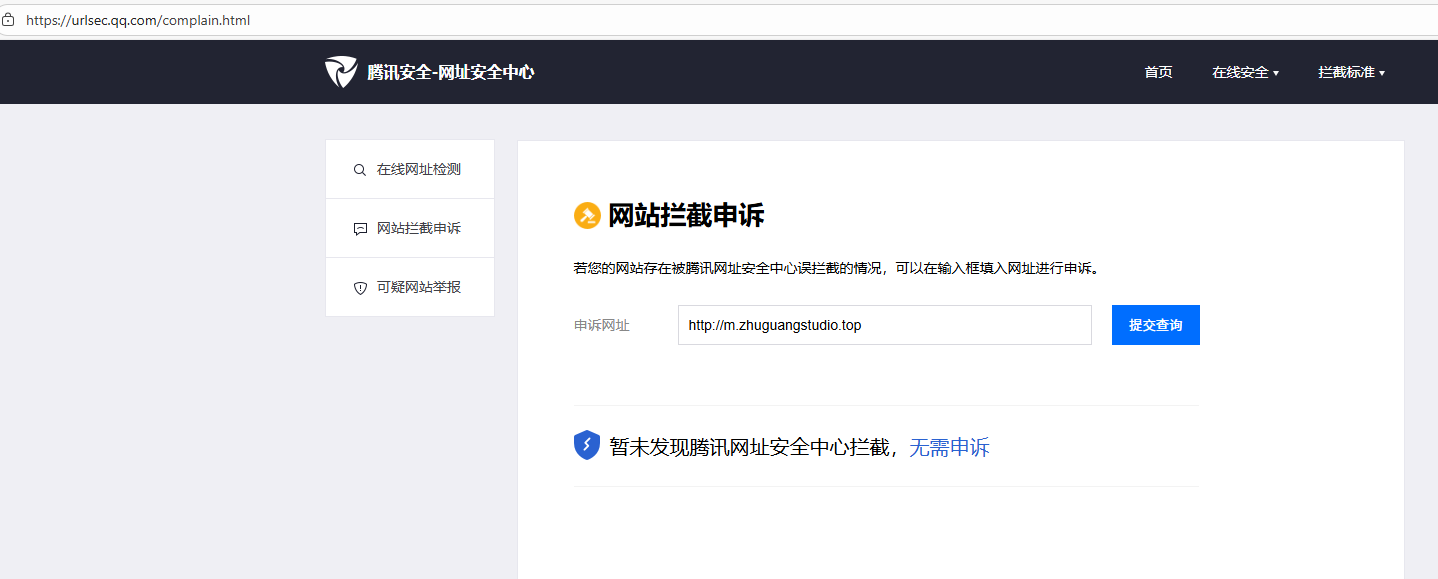Click the 暂未发现腾讯网址安全中心拦截 result text

pyautogui.click(x=749, y=447)
